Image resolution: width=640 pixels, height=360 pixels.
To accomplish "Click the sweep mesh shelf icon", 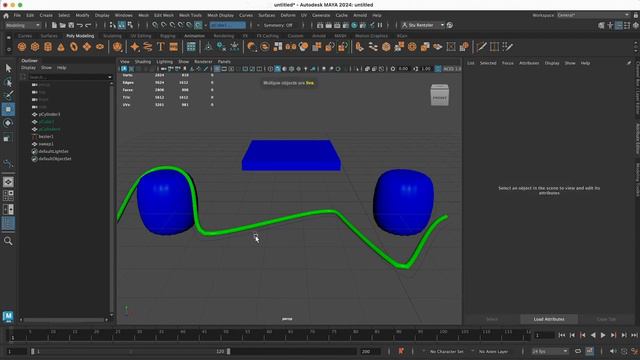I will (148, 47).
